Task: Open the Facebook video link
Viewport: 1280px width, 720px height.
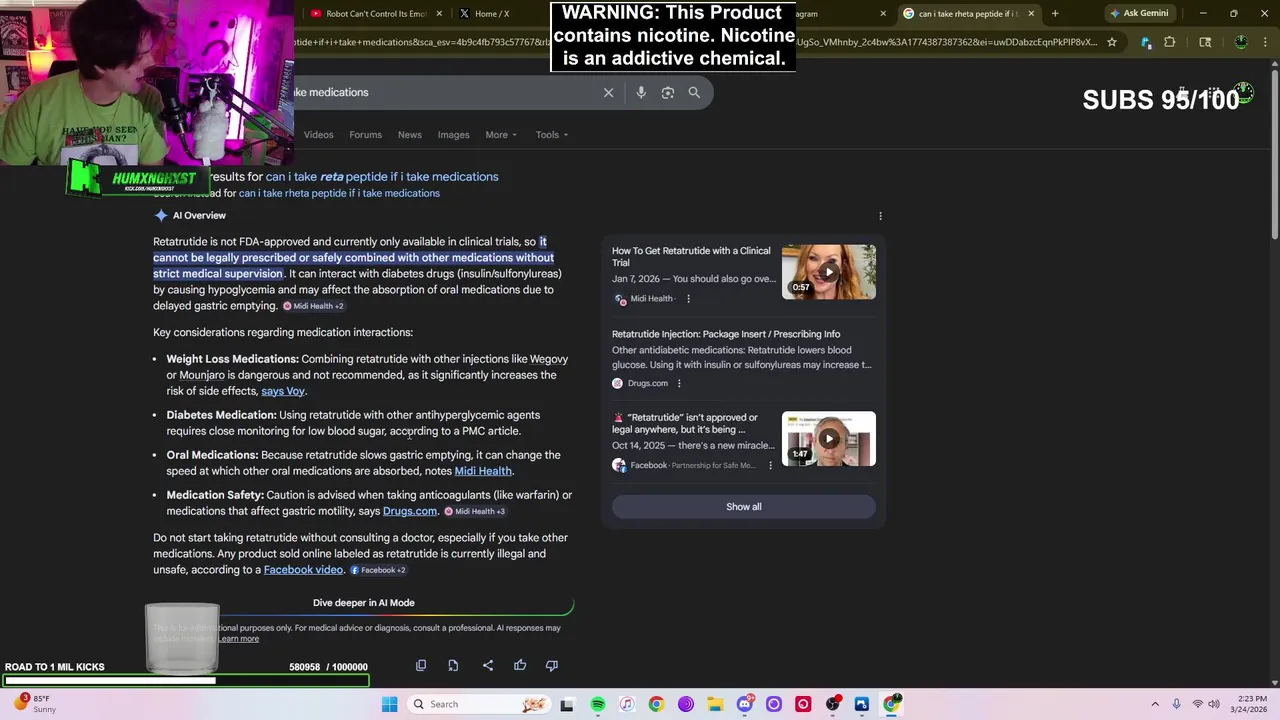Action: pos(303,570)
